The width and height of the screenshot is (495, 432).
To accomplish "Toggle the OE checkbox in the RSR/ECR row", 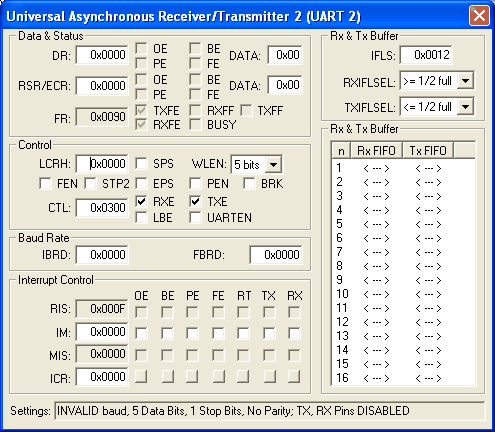I will pyautogui.click(x=141, y=79).
